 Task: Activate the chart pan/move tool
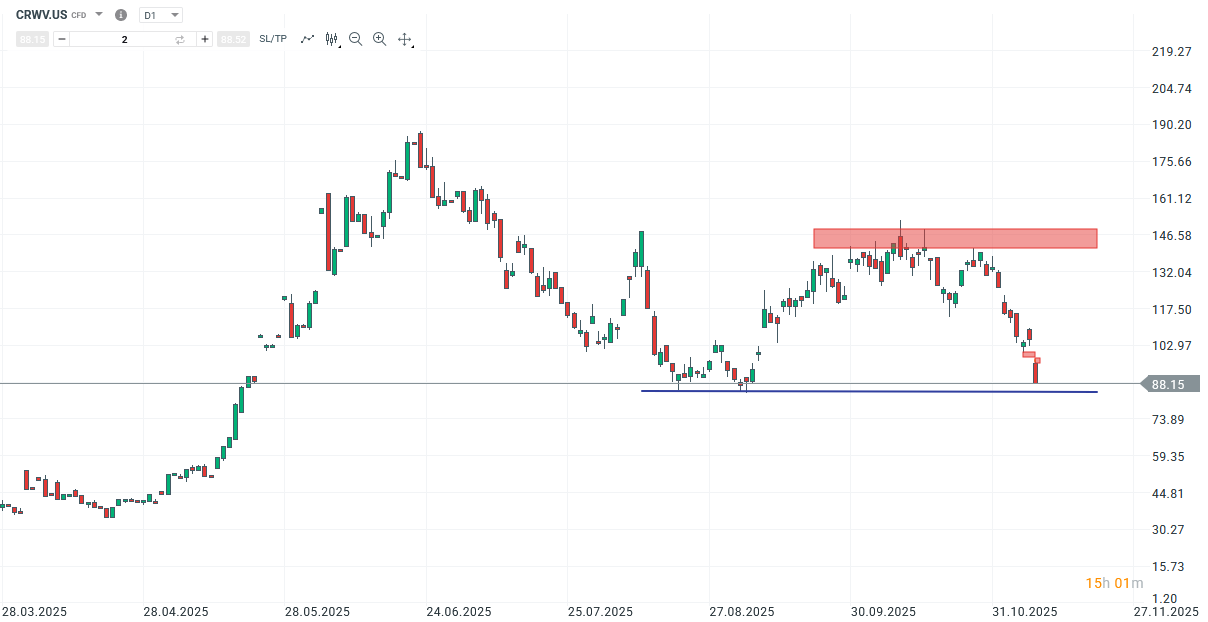click(x=404, y=38)
